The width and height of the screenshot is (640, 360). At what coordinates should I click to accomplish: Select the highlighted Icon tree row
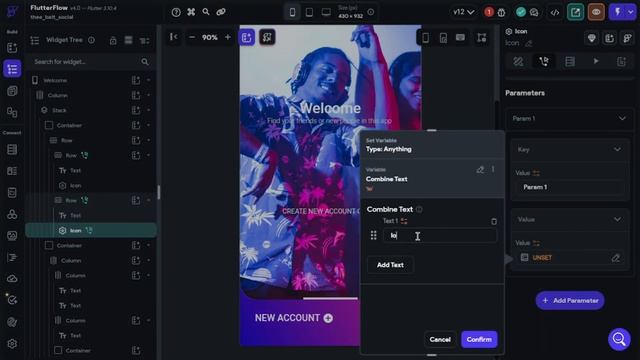pyautogui.click(x=91, y=231)
